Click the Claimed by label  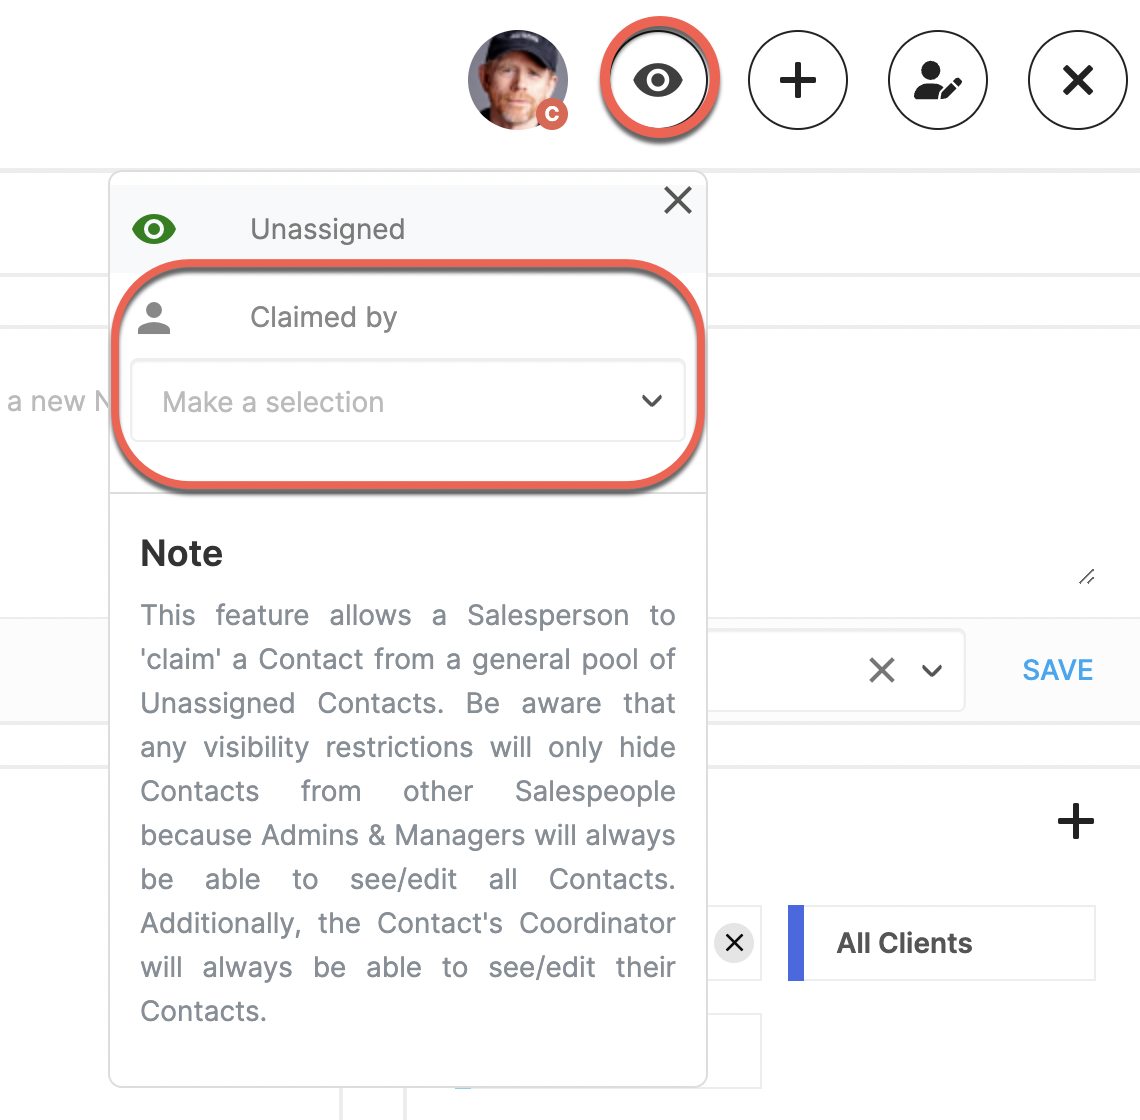324,318
